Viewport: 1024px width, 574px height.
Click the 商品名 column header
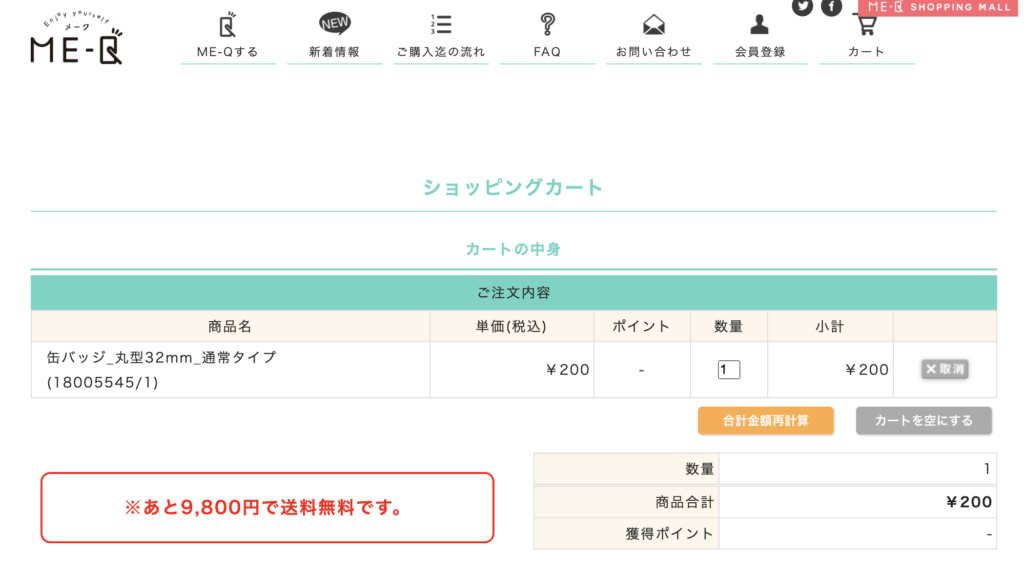click(230, 327)
